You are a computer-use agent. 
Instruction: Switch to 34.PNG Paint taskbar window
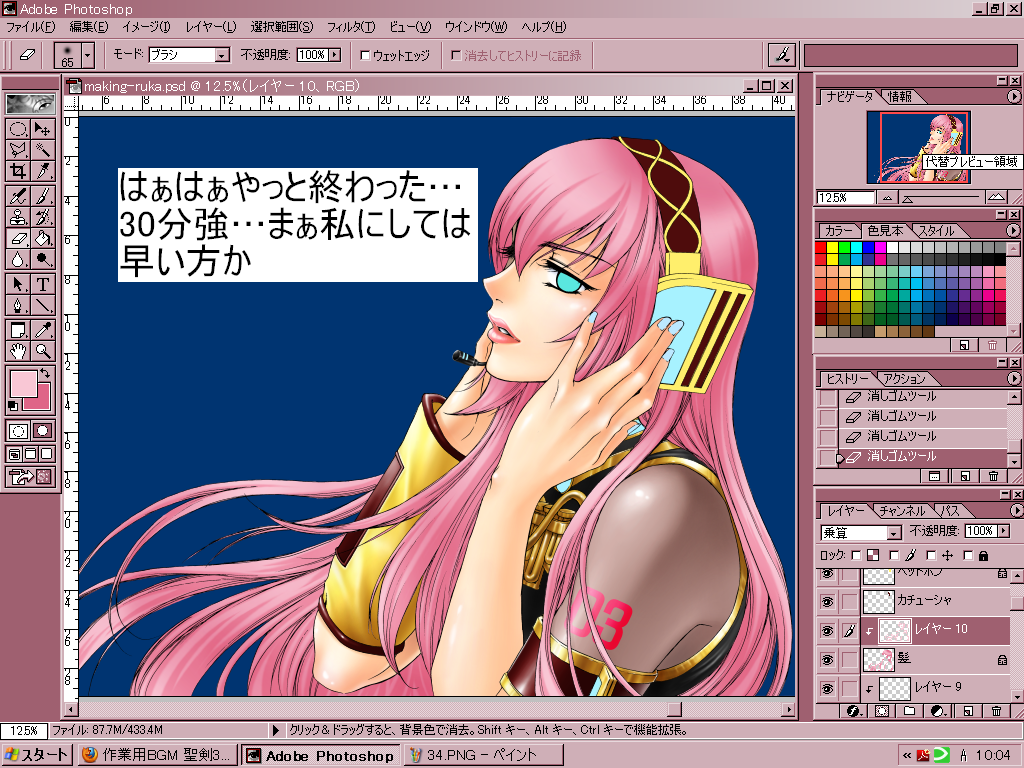(482, 755)
